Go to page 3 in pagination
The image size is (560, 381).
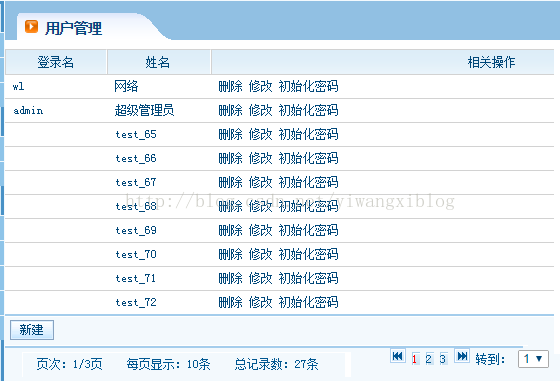(443, 359)
